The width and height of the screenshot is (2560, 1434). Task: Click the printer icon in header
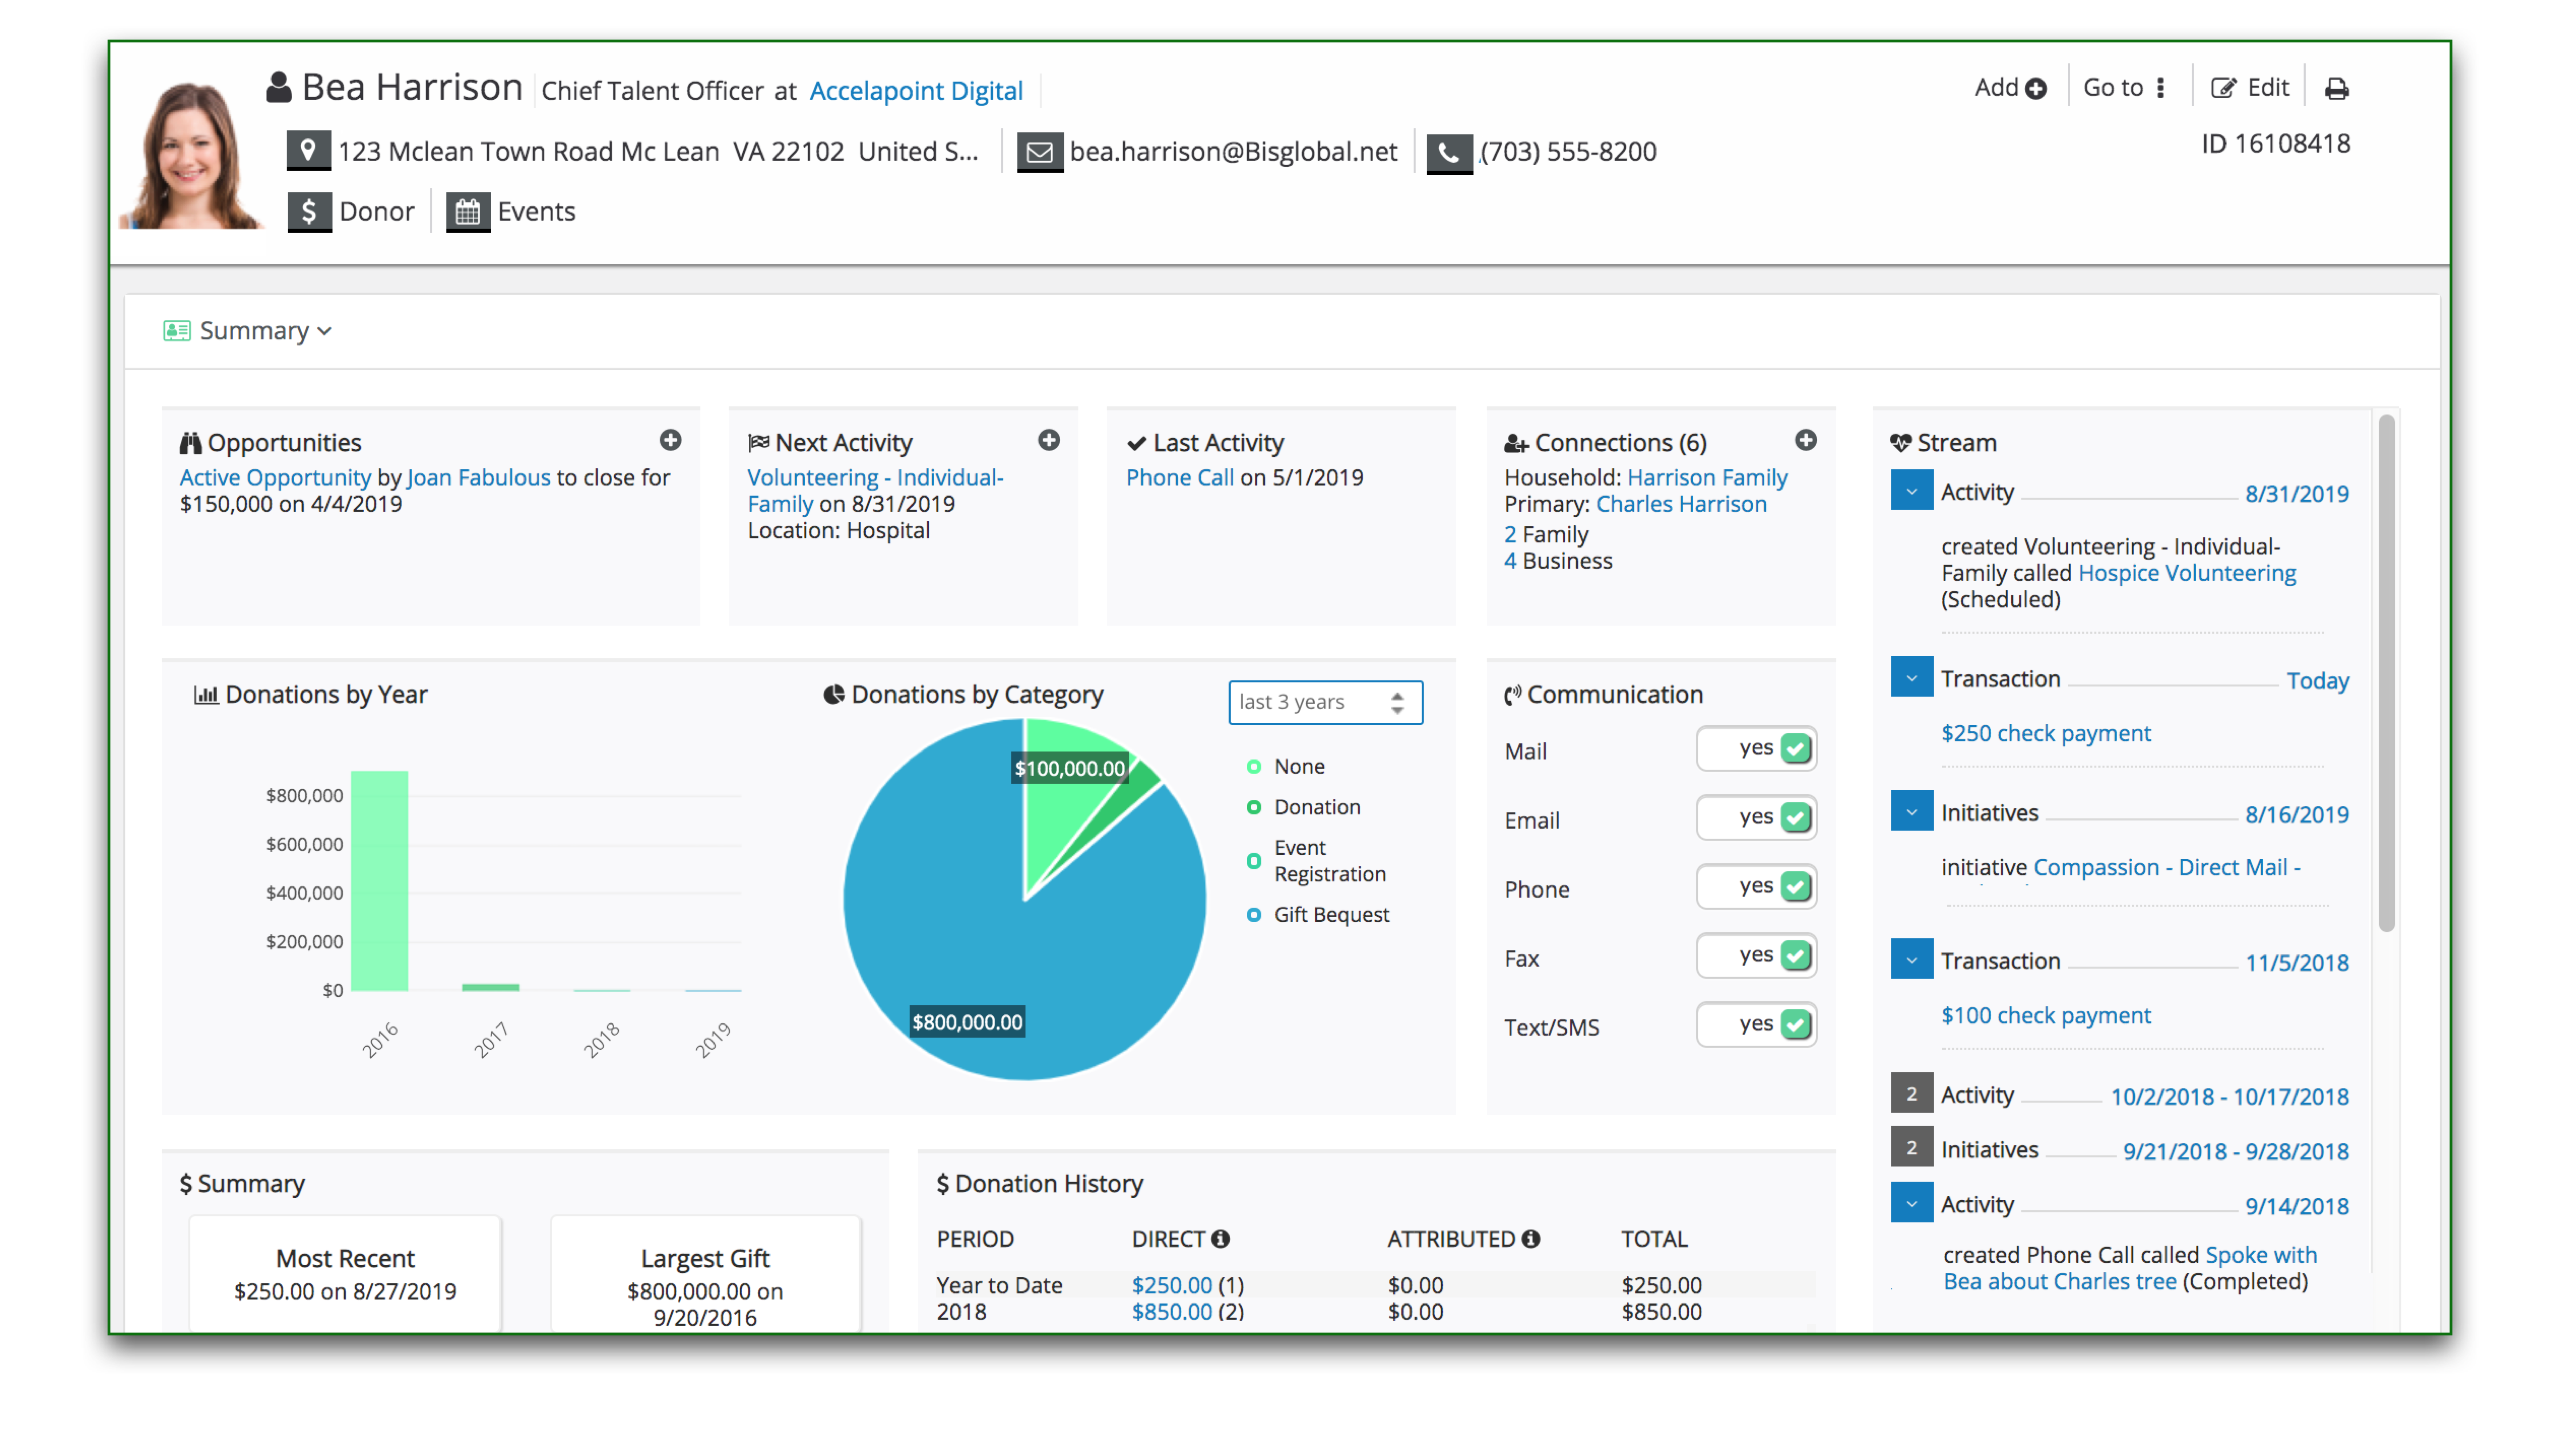pyautogui.click(x=2336, y=89)
